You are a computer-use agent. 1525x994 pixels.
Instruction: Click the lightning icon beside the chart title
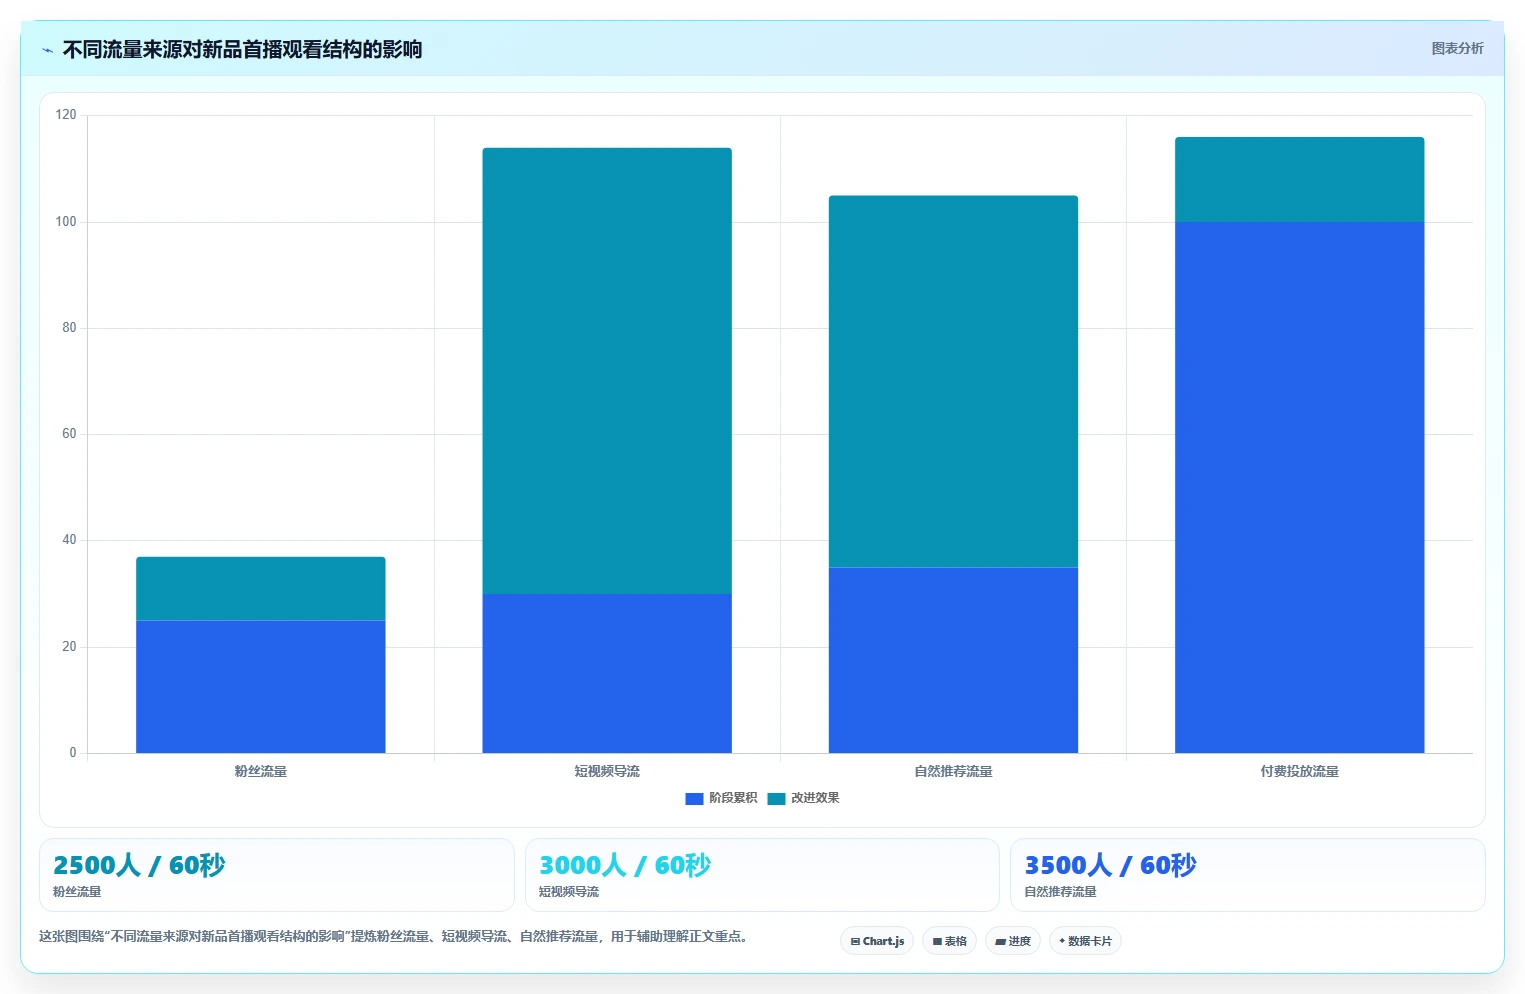point(47,50)
